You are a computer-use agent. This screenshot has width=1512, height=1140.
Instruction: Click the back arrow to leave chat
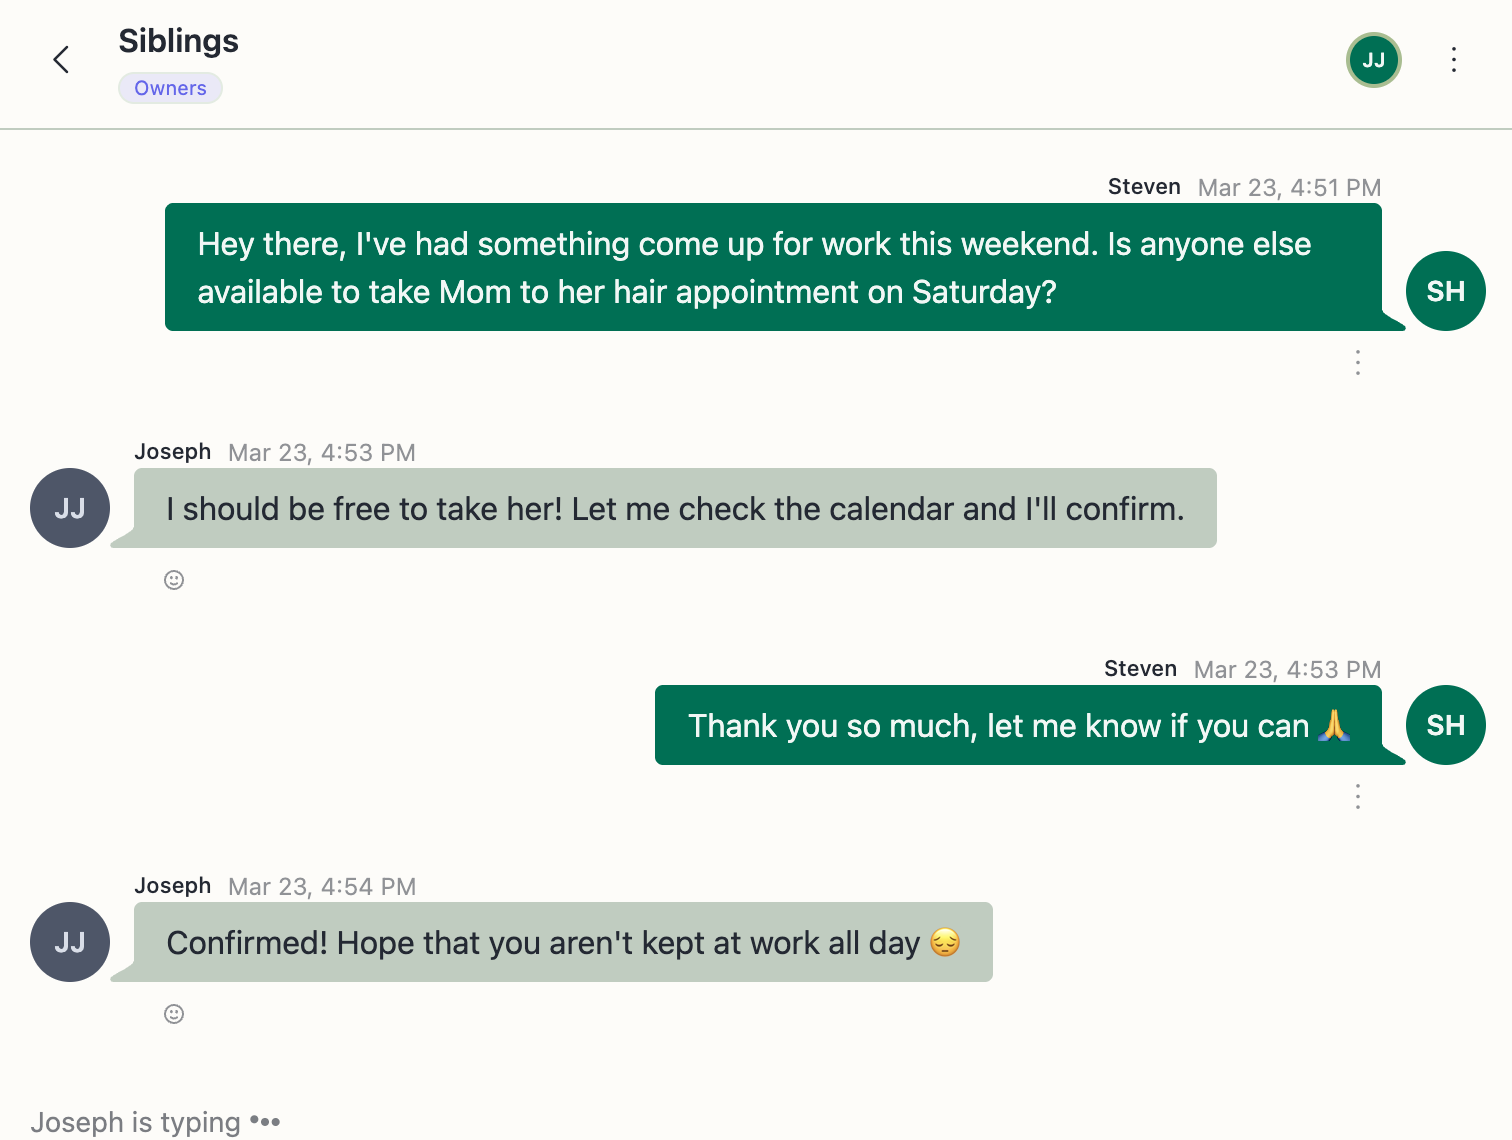tap(61, 60)
